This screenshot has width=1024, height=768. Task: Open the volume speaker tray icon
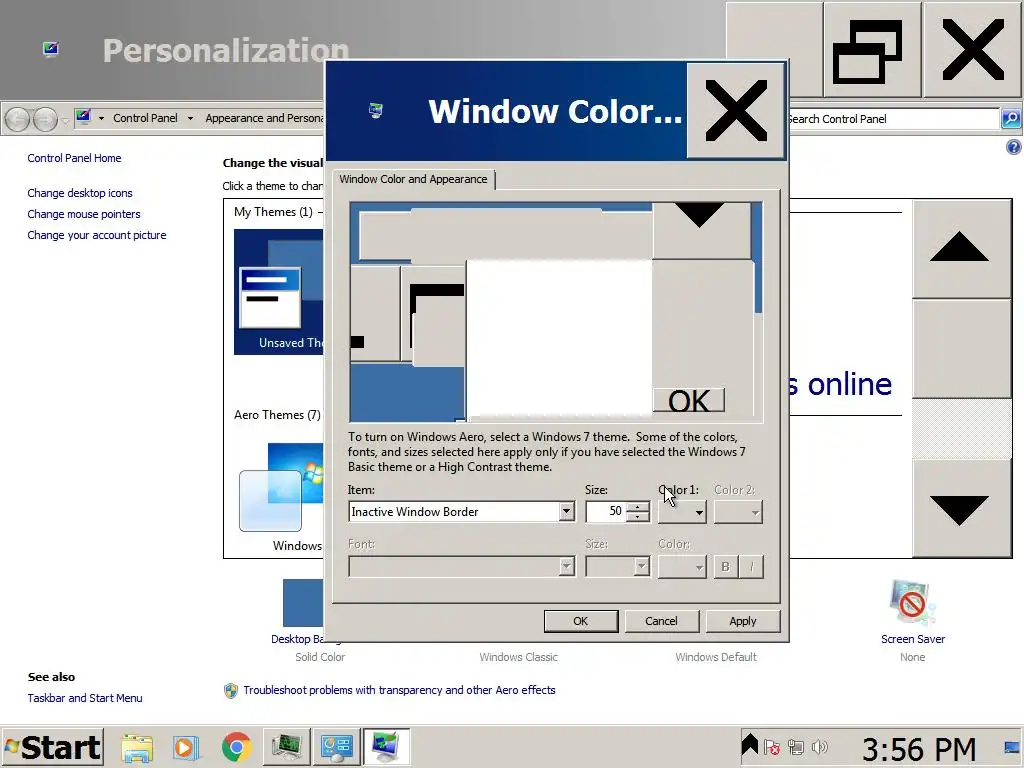click(819, 747)
